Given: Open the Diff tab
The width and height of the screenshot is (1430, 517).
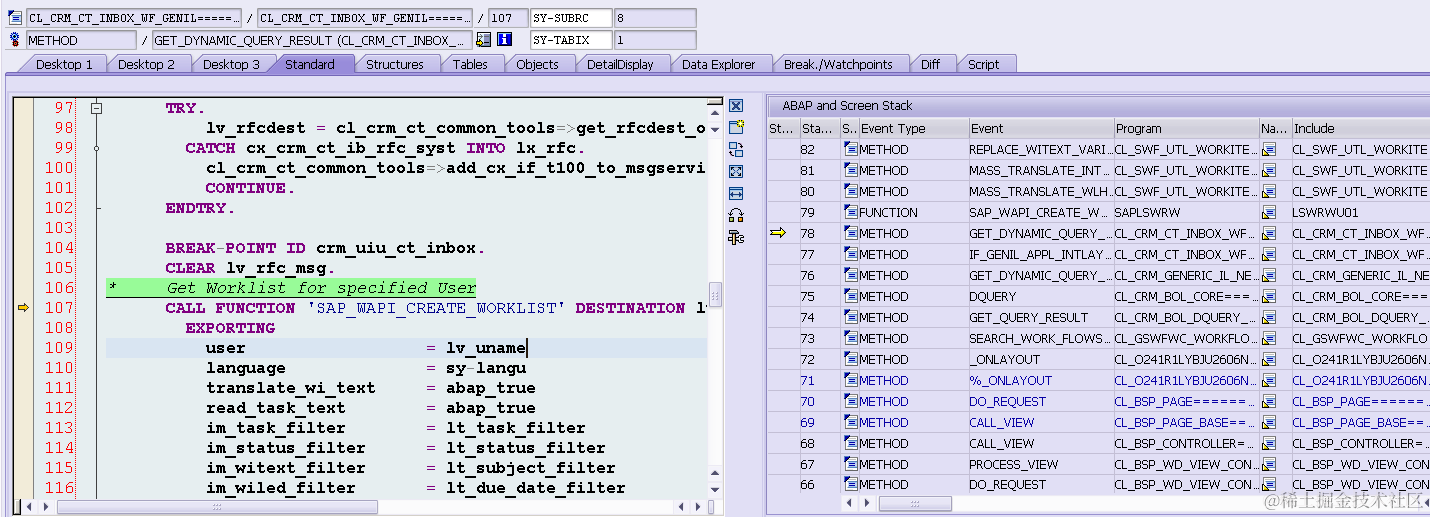Looking at the screenshot, I should click(930, 64).
